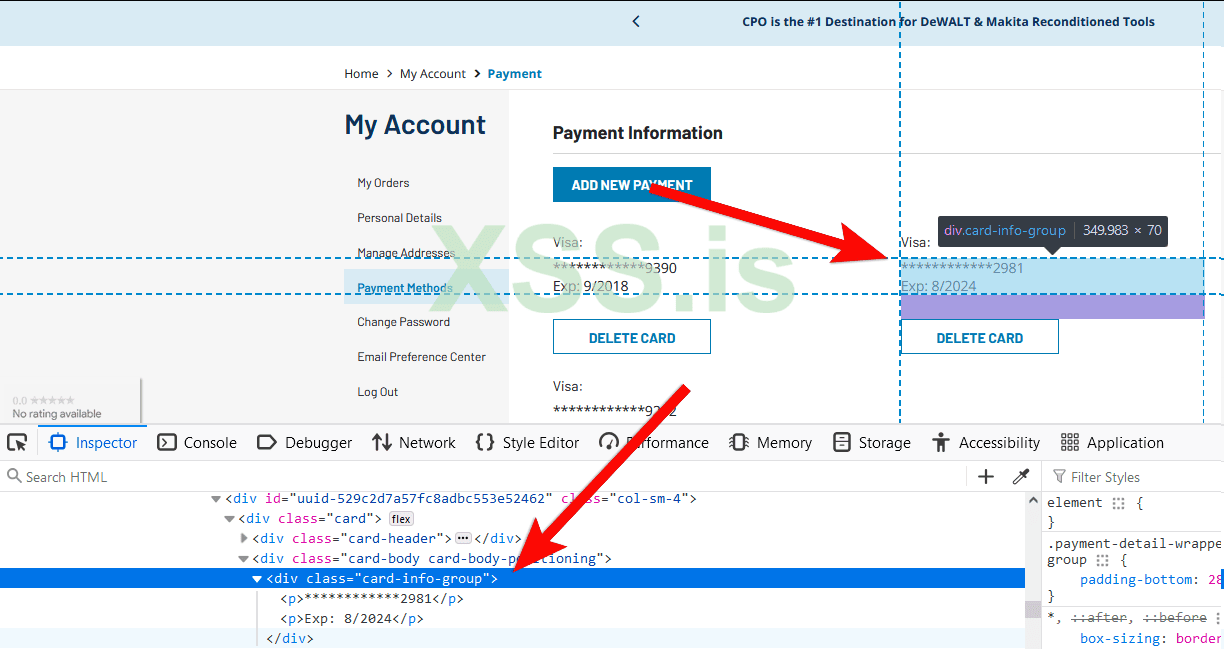The height and width of the screenshot is (649, 1224).
Task: Click previous arrow in promo banner
Action: tap(636, 21)
